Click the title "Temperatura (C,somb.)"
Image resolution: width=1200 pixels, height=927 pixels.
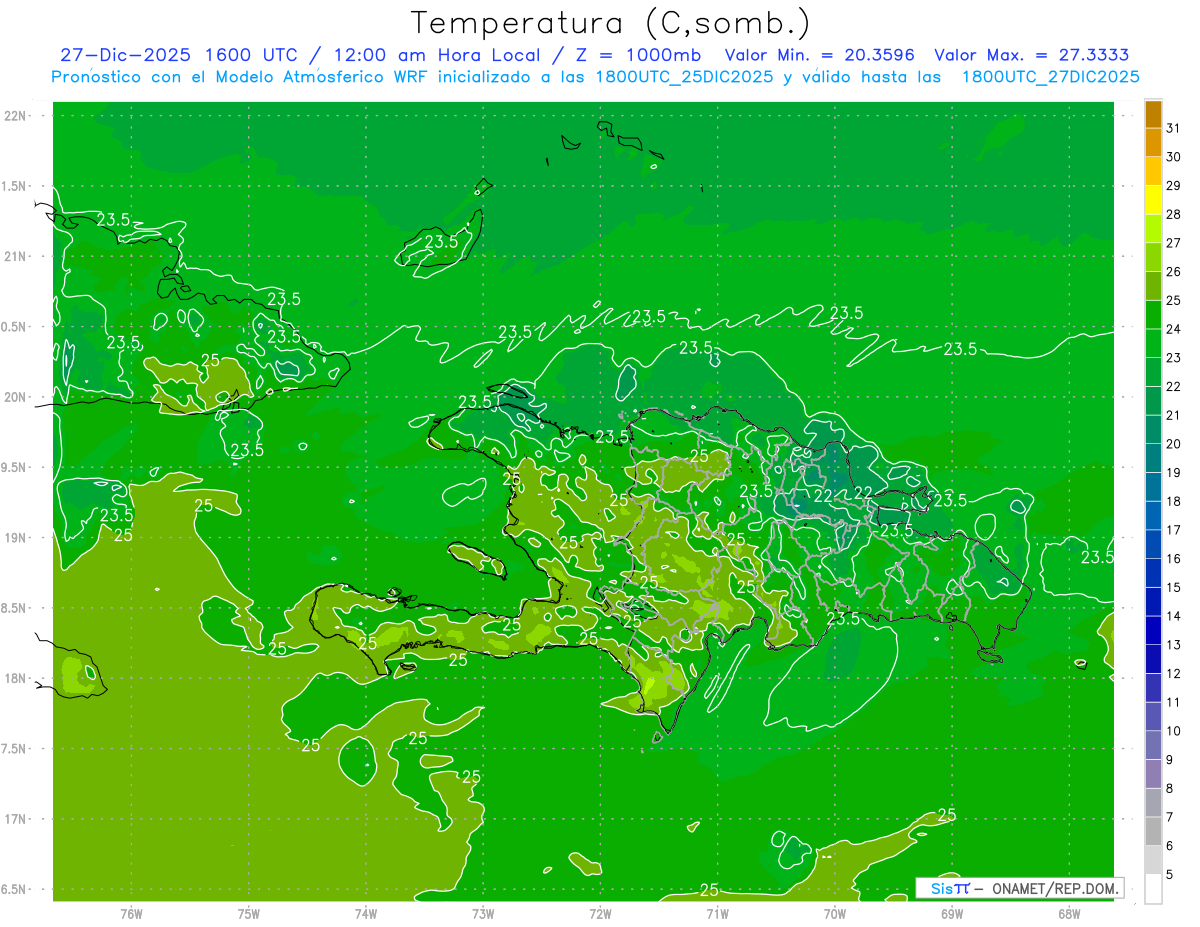tap(611, 24)
